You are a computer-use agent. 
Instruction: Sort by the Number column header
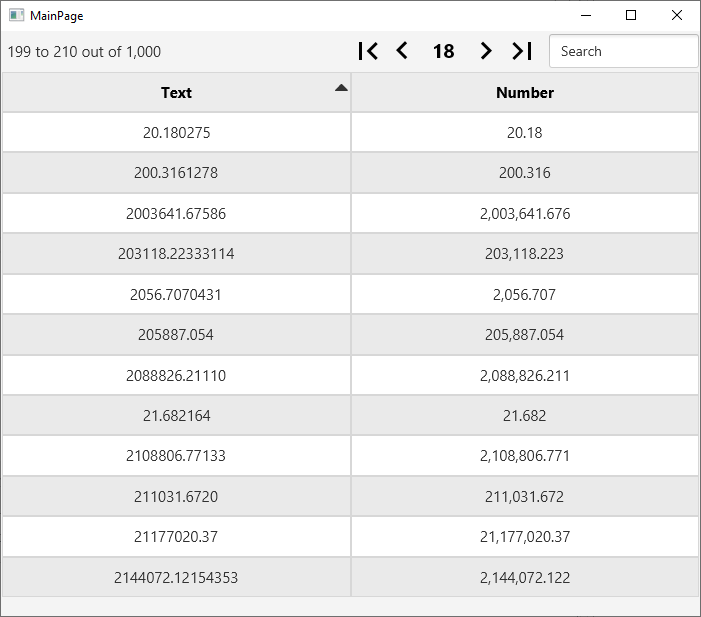pos(525,93)
